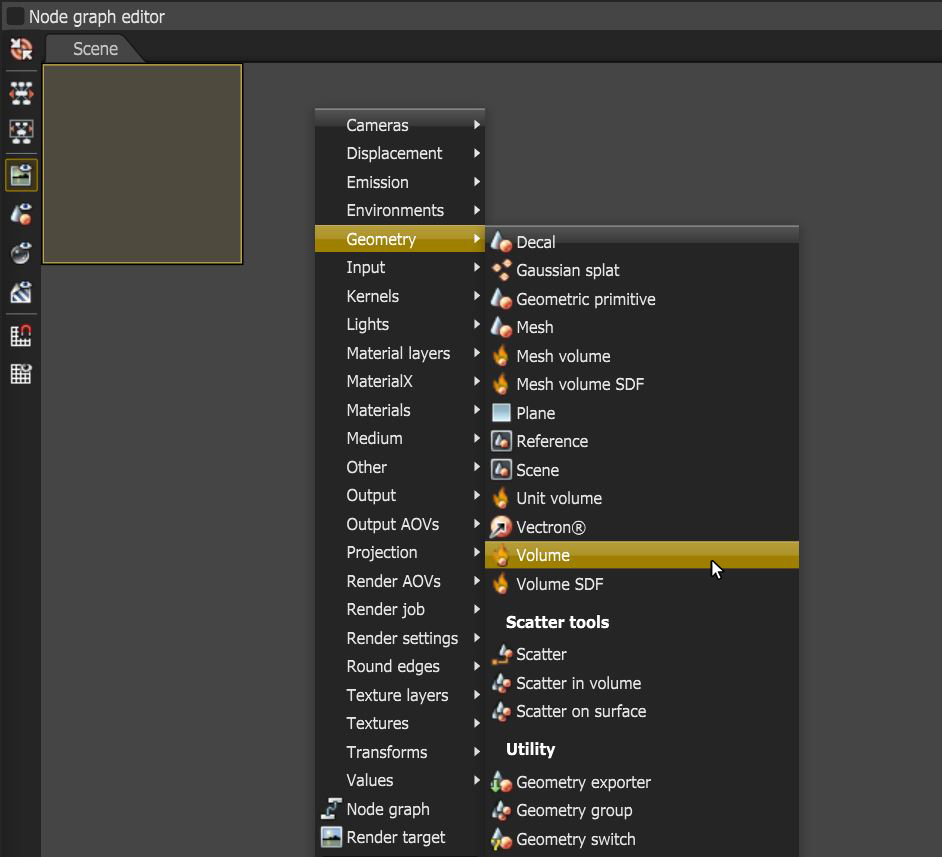Click the Volume SDF flame icon
This screenshot has width=942, height=857.
501,584
